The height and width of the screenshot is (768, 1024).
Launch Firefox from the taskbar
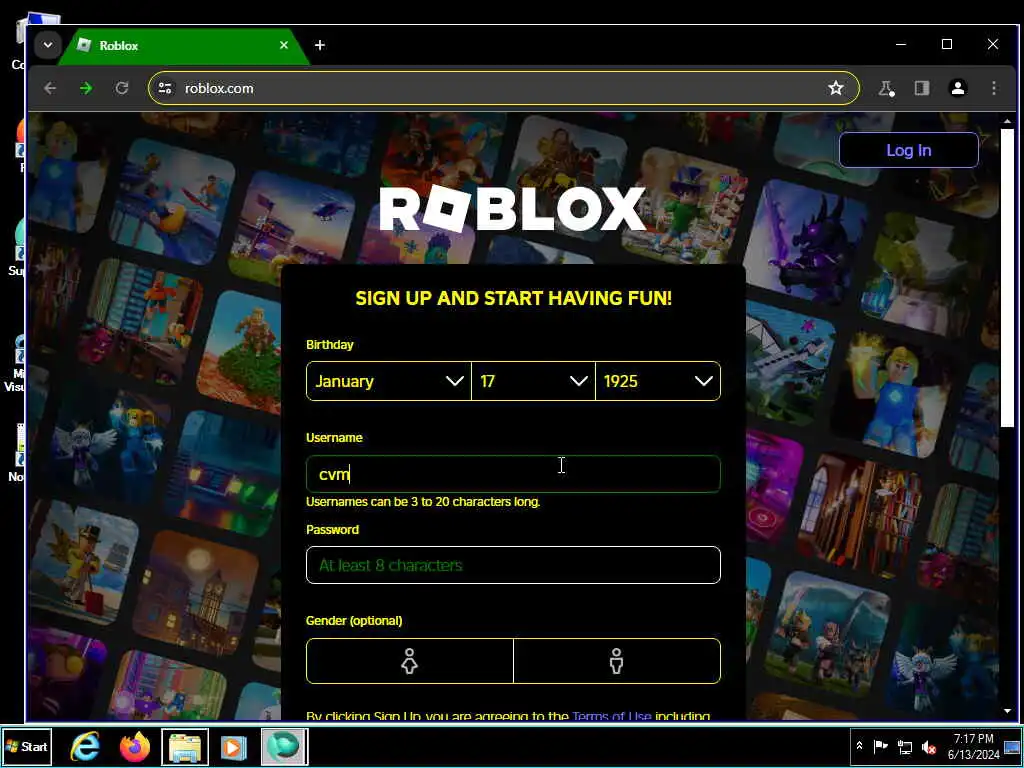(x=135, y=746)
